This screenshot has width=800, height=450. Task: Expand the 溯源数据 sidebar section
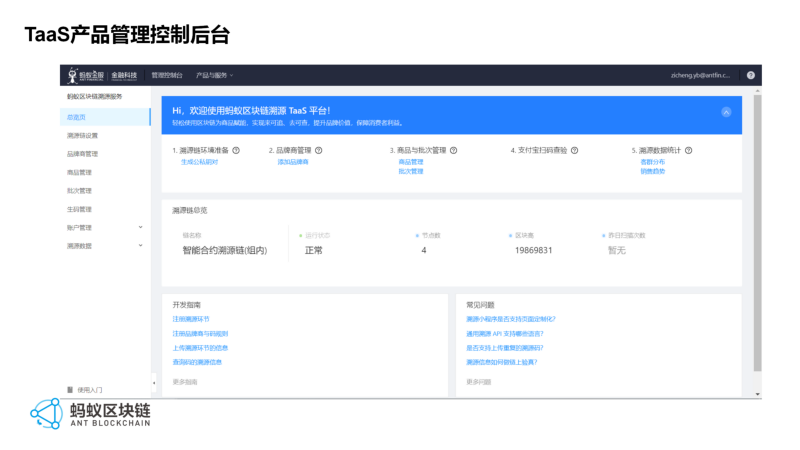coord(105,246)
